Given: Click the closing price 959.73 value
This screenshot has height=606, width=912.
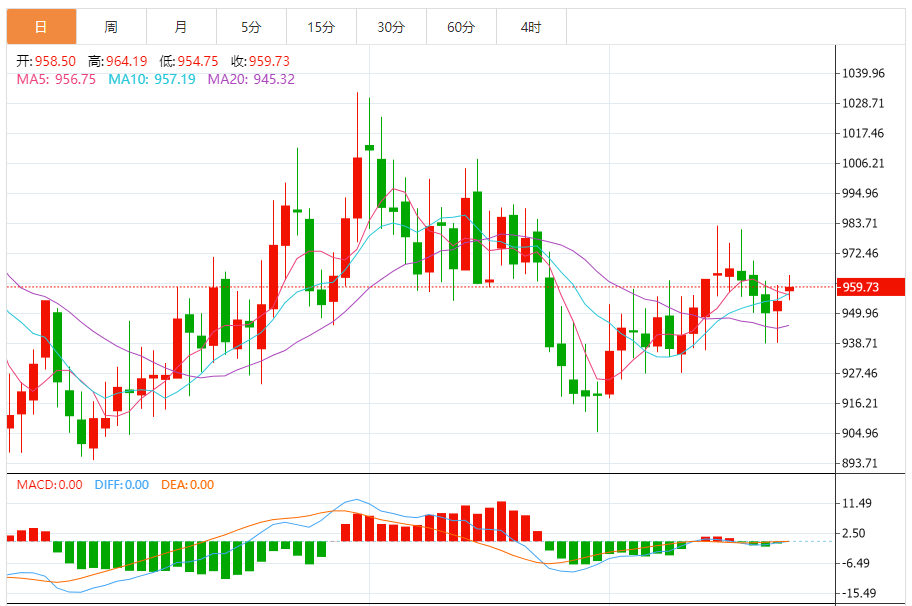Looking at the screenshot, I should tap(269, 61).
